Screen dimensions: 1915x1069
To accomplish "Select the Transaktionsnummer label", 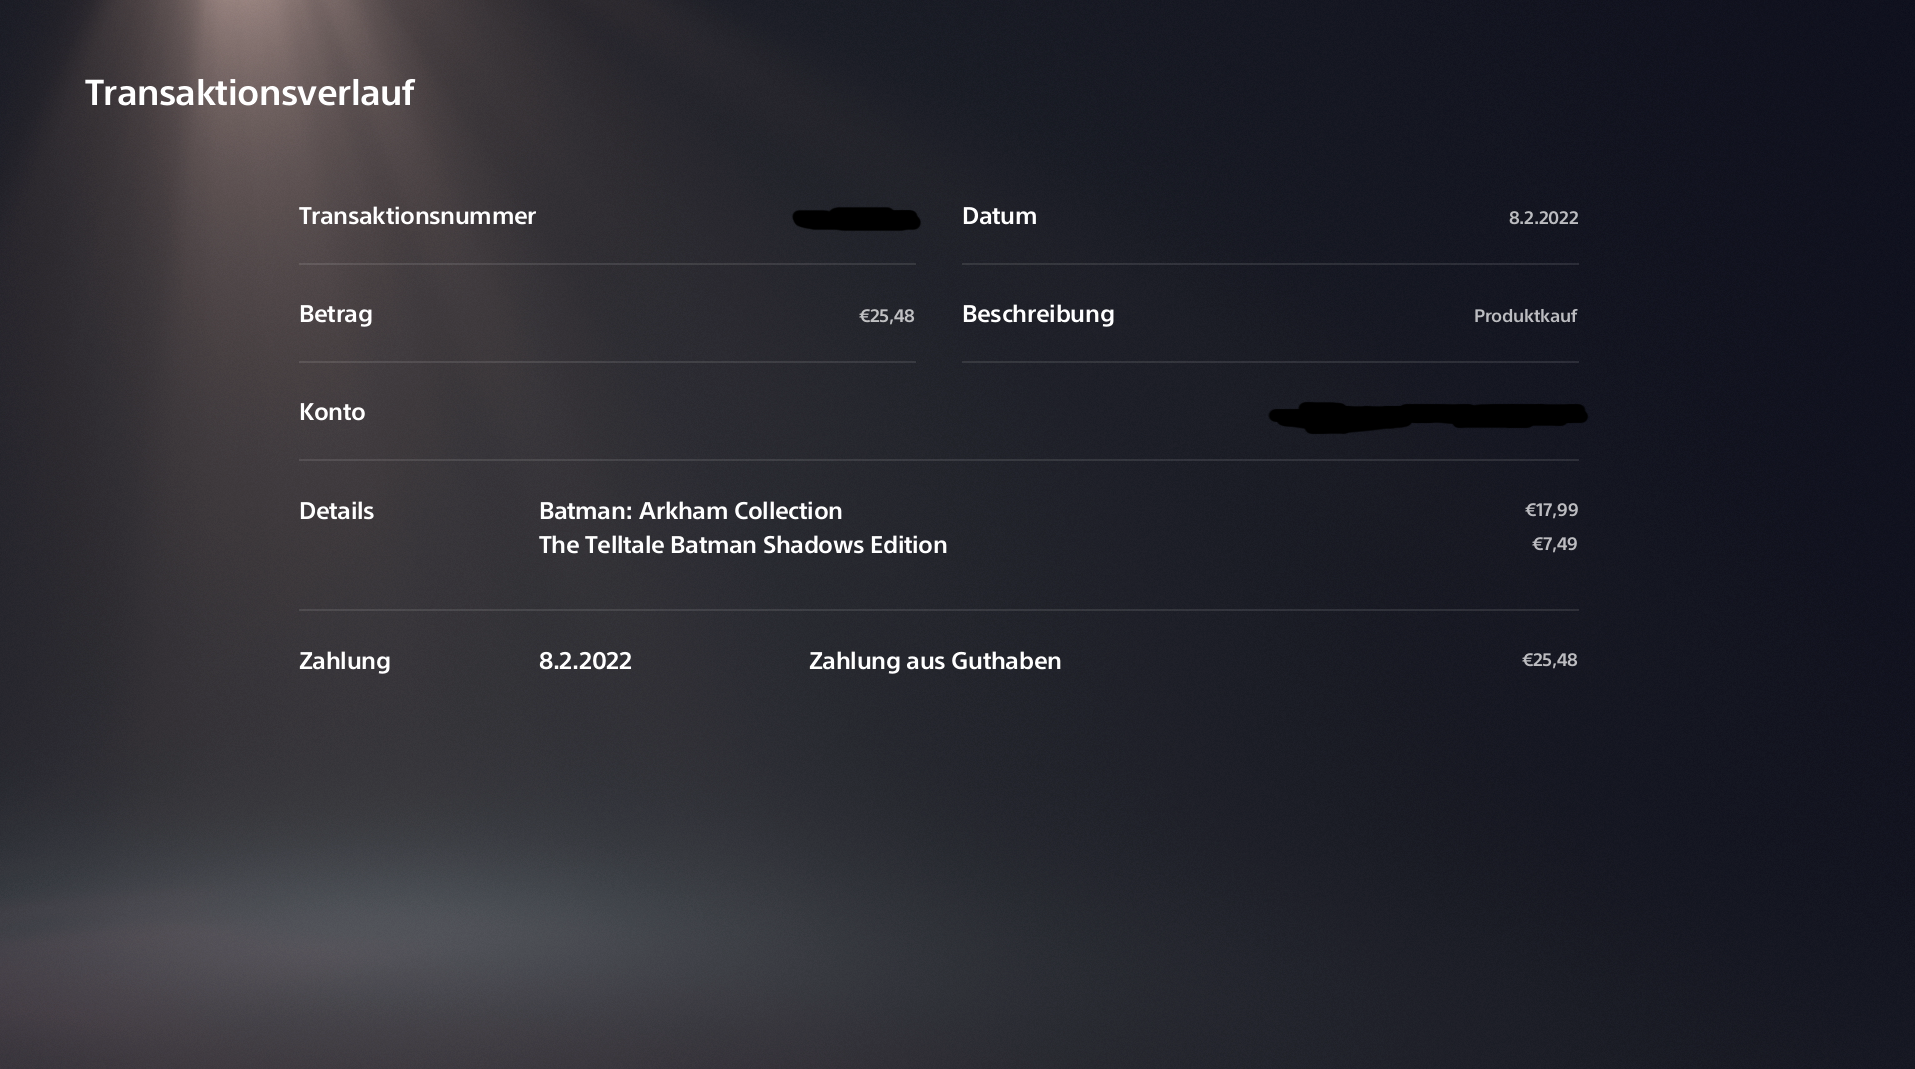I will point(417,216).
